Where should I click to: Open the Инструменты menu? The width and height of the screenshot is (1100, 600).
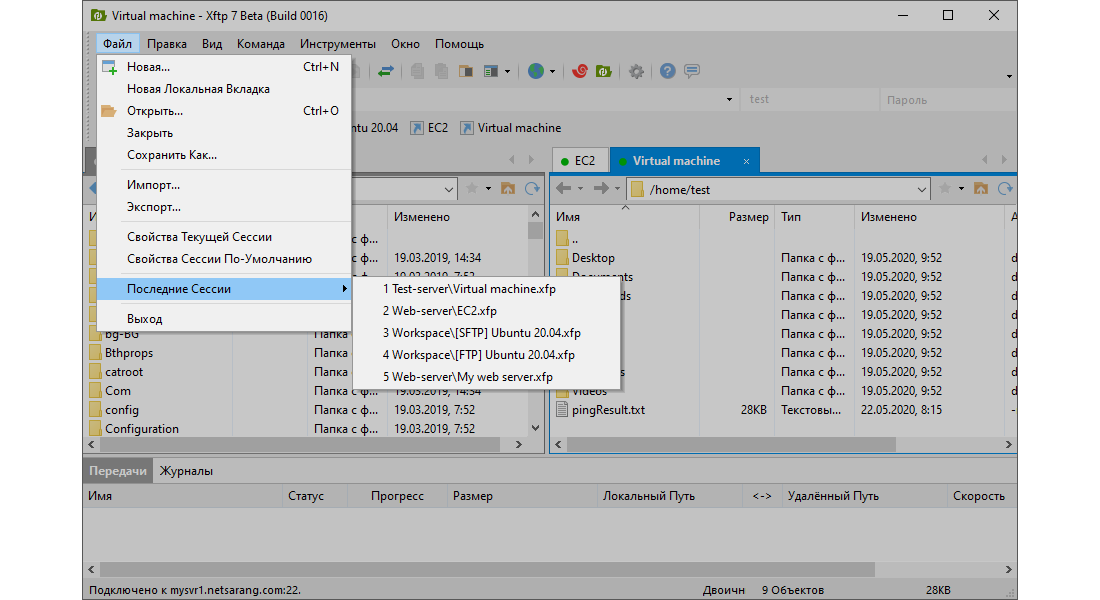click(x=338, y=44)
